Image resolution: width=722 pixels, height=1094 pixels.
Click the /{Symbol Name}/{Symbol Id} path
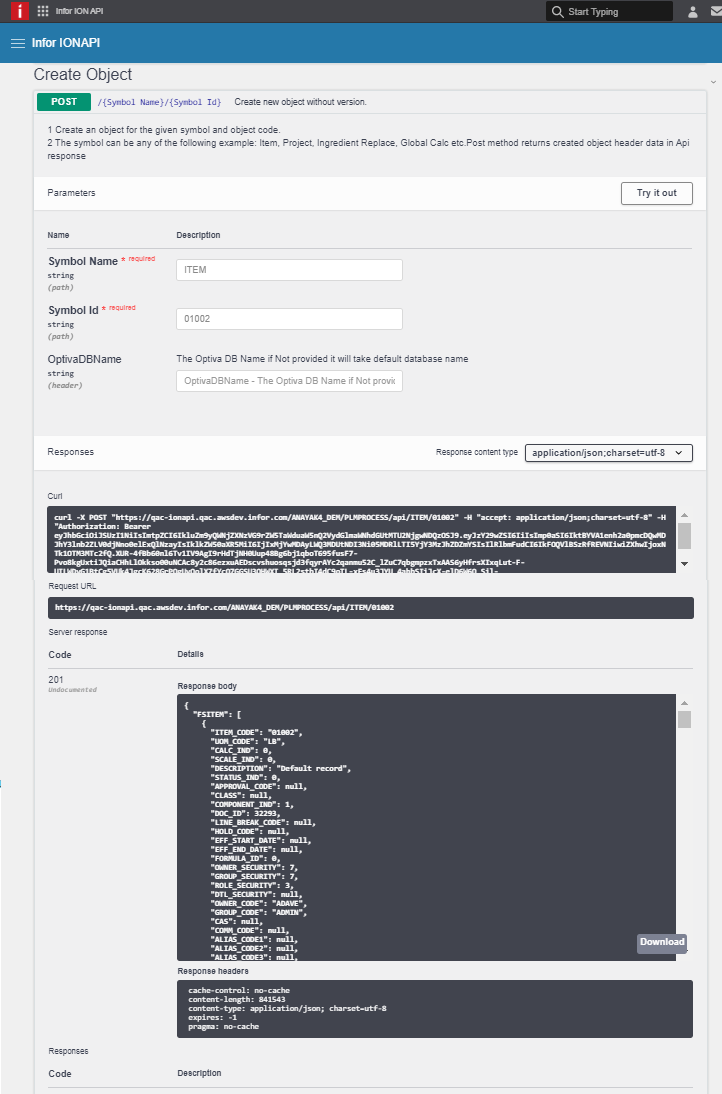point(159,102)
